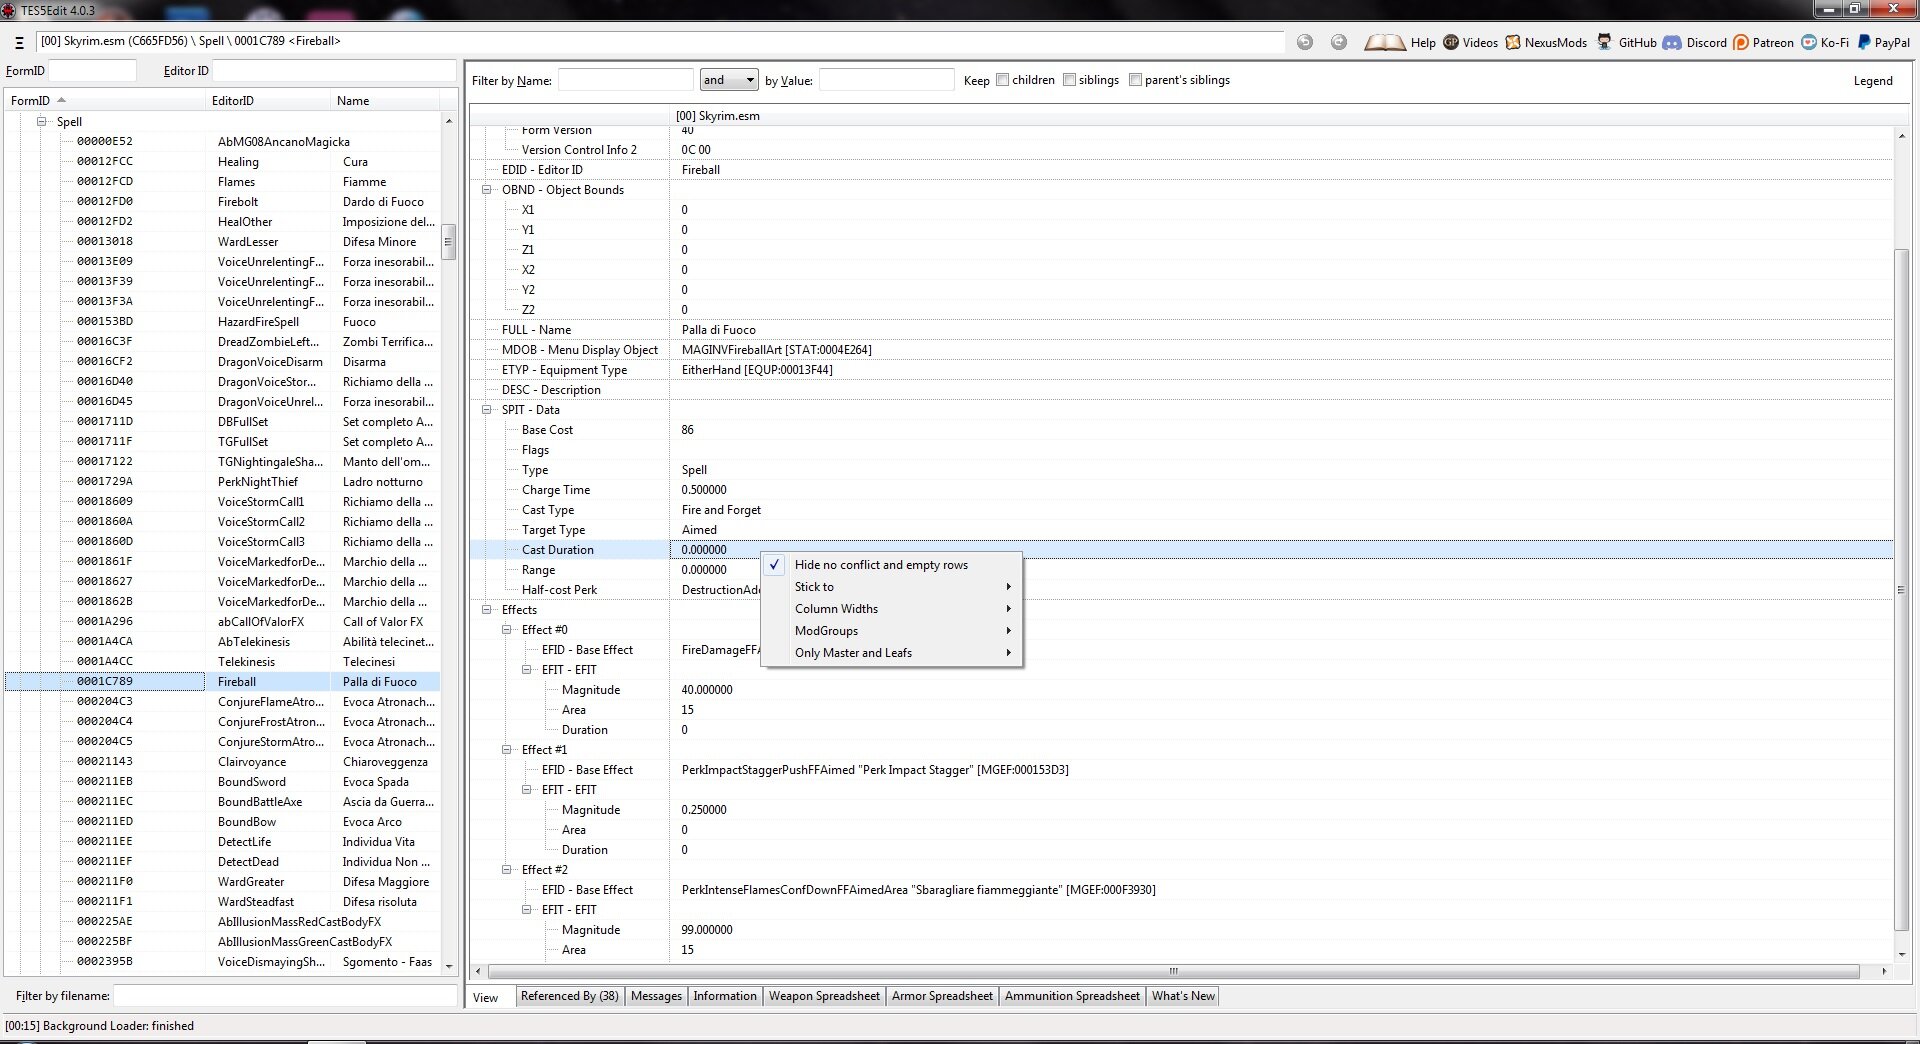The height and width of the screenshot is (1044, 1920).
Task: Switch to Armor Spreadsheet tab
Action: [942, 996]
